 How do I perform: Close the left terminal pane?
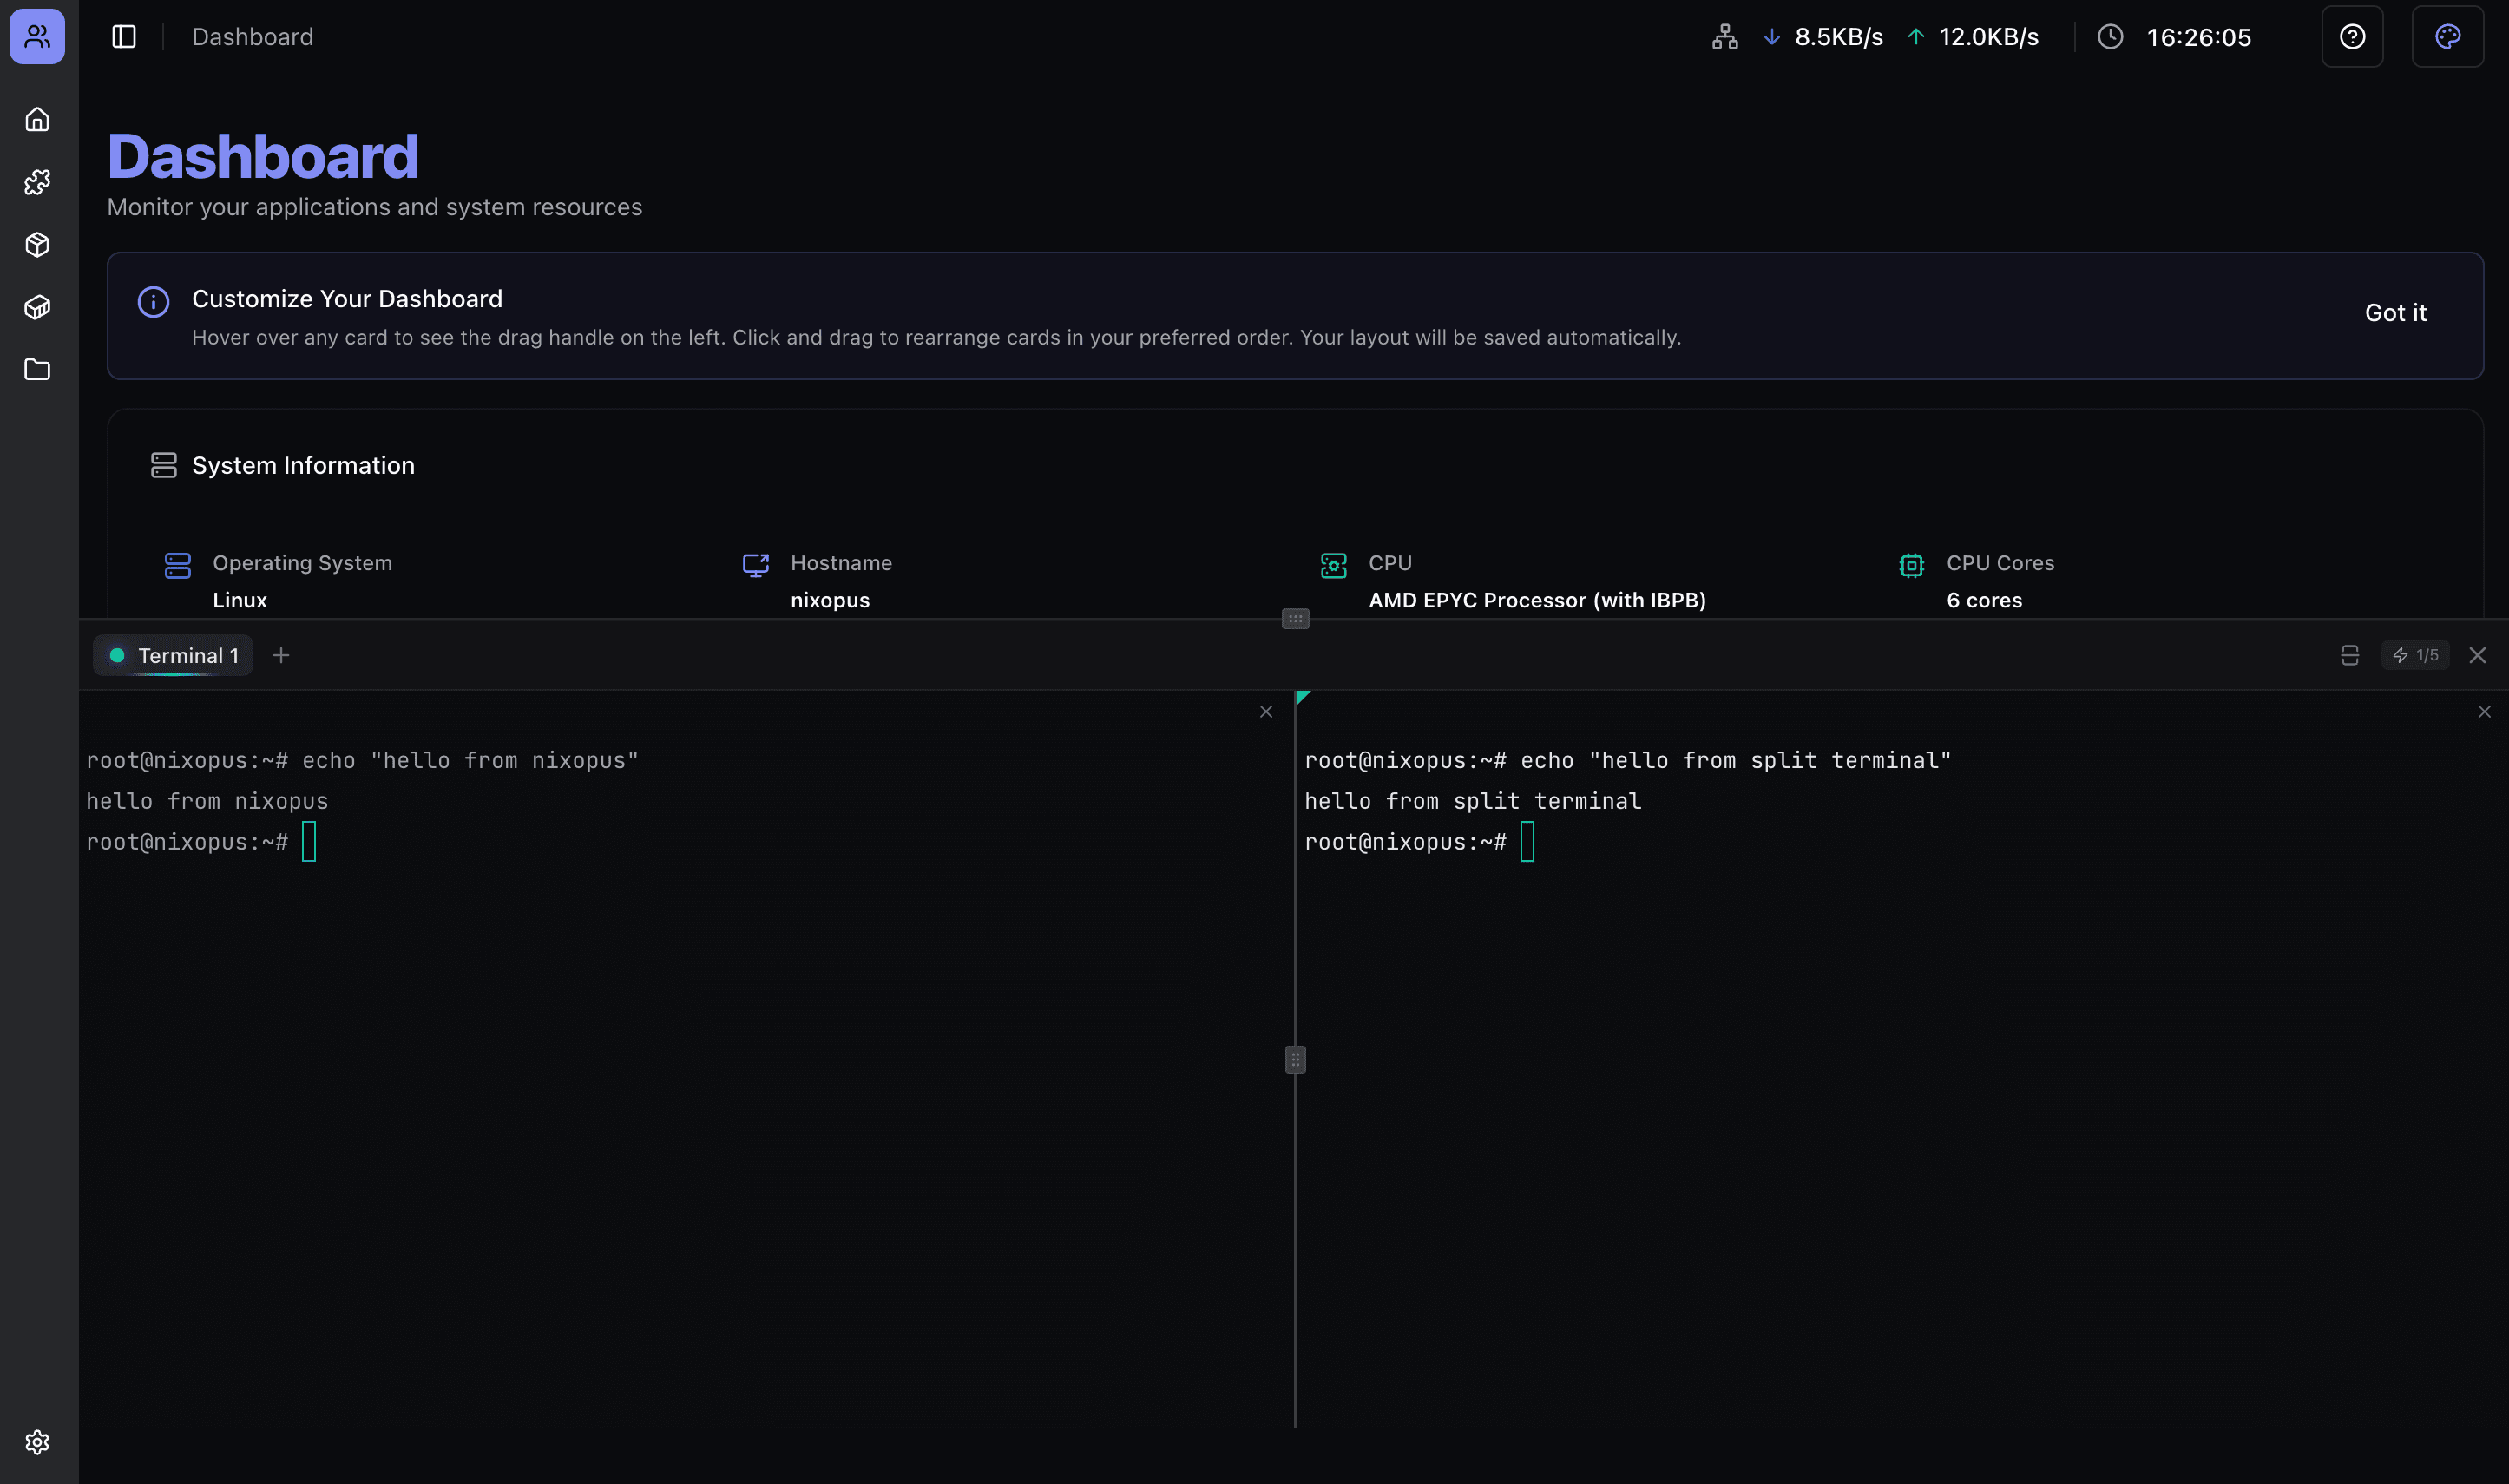pyautogui.click(x=1266, y=711)
